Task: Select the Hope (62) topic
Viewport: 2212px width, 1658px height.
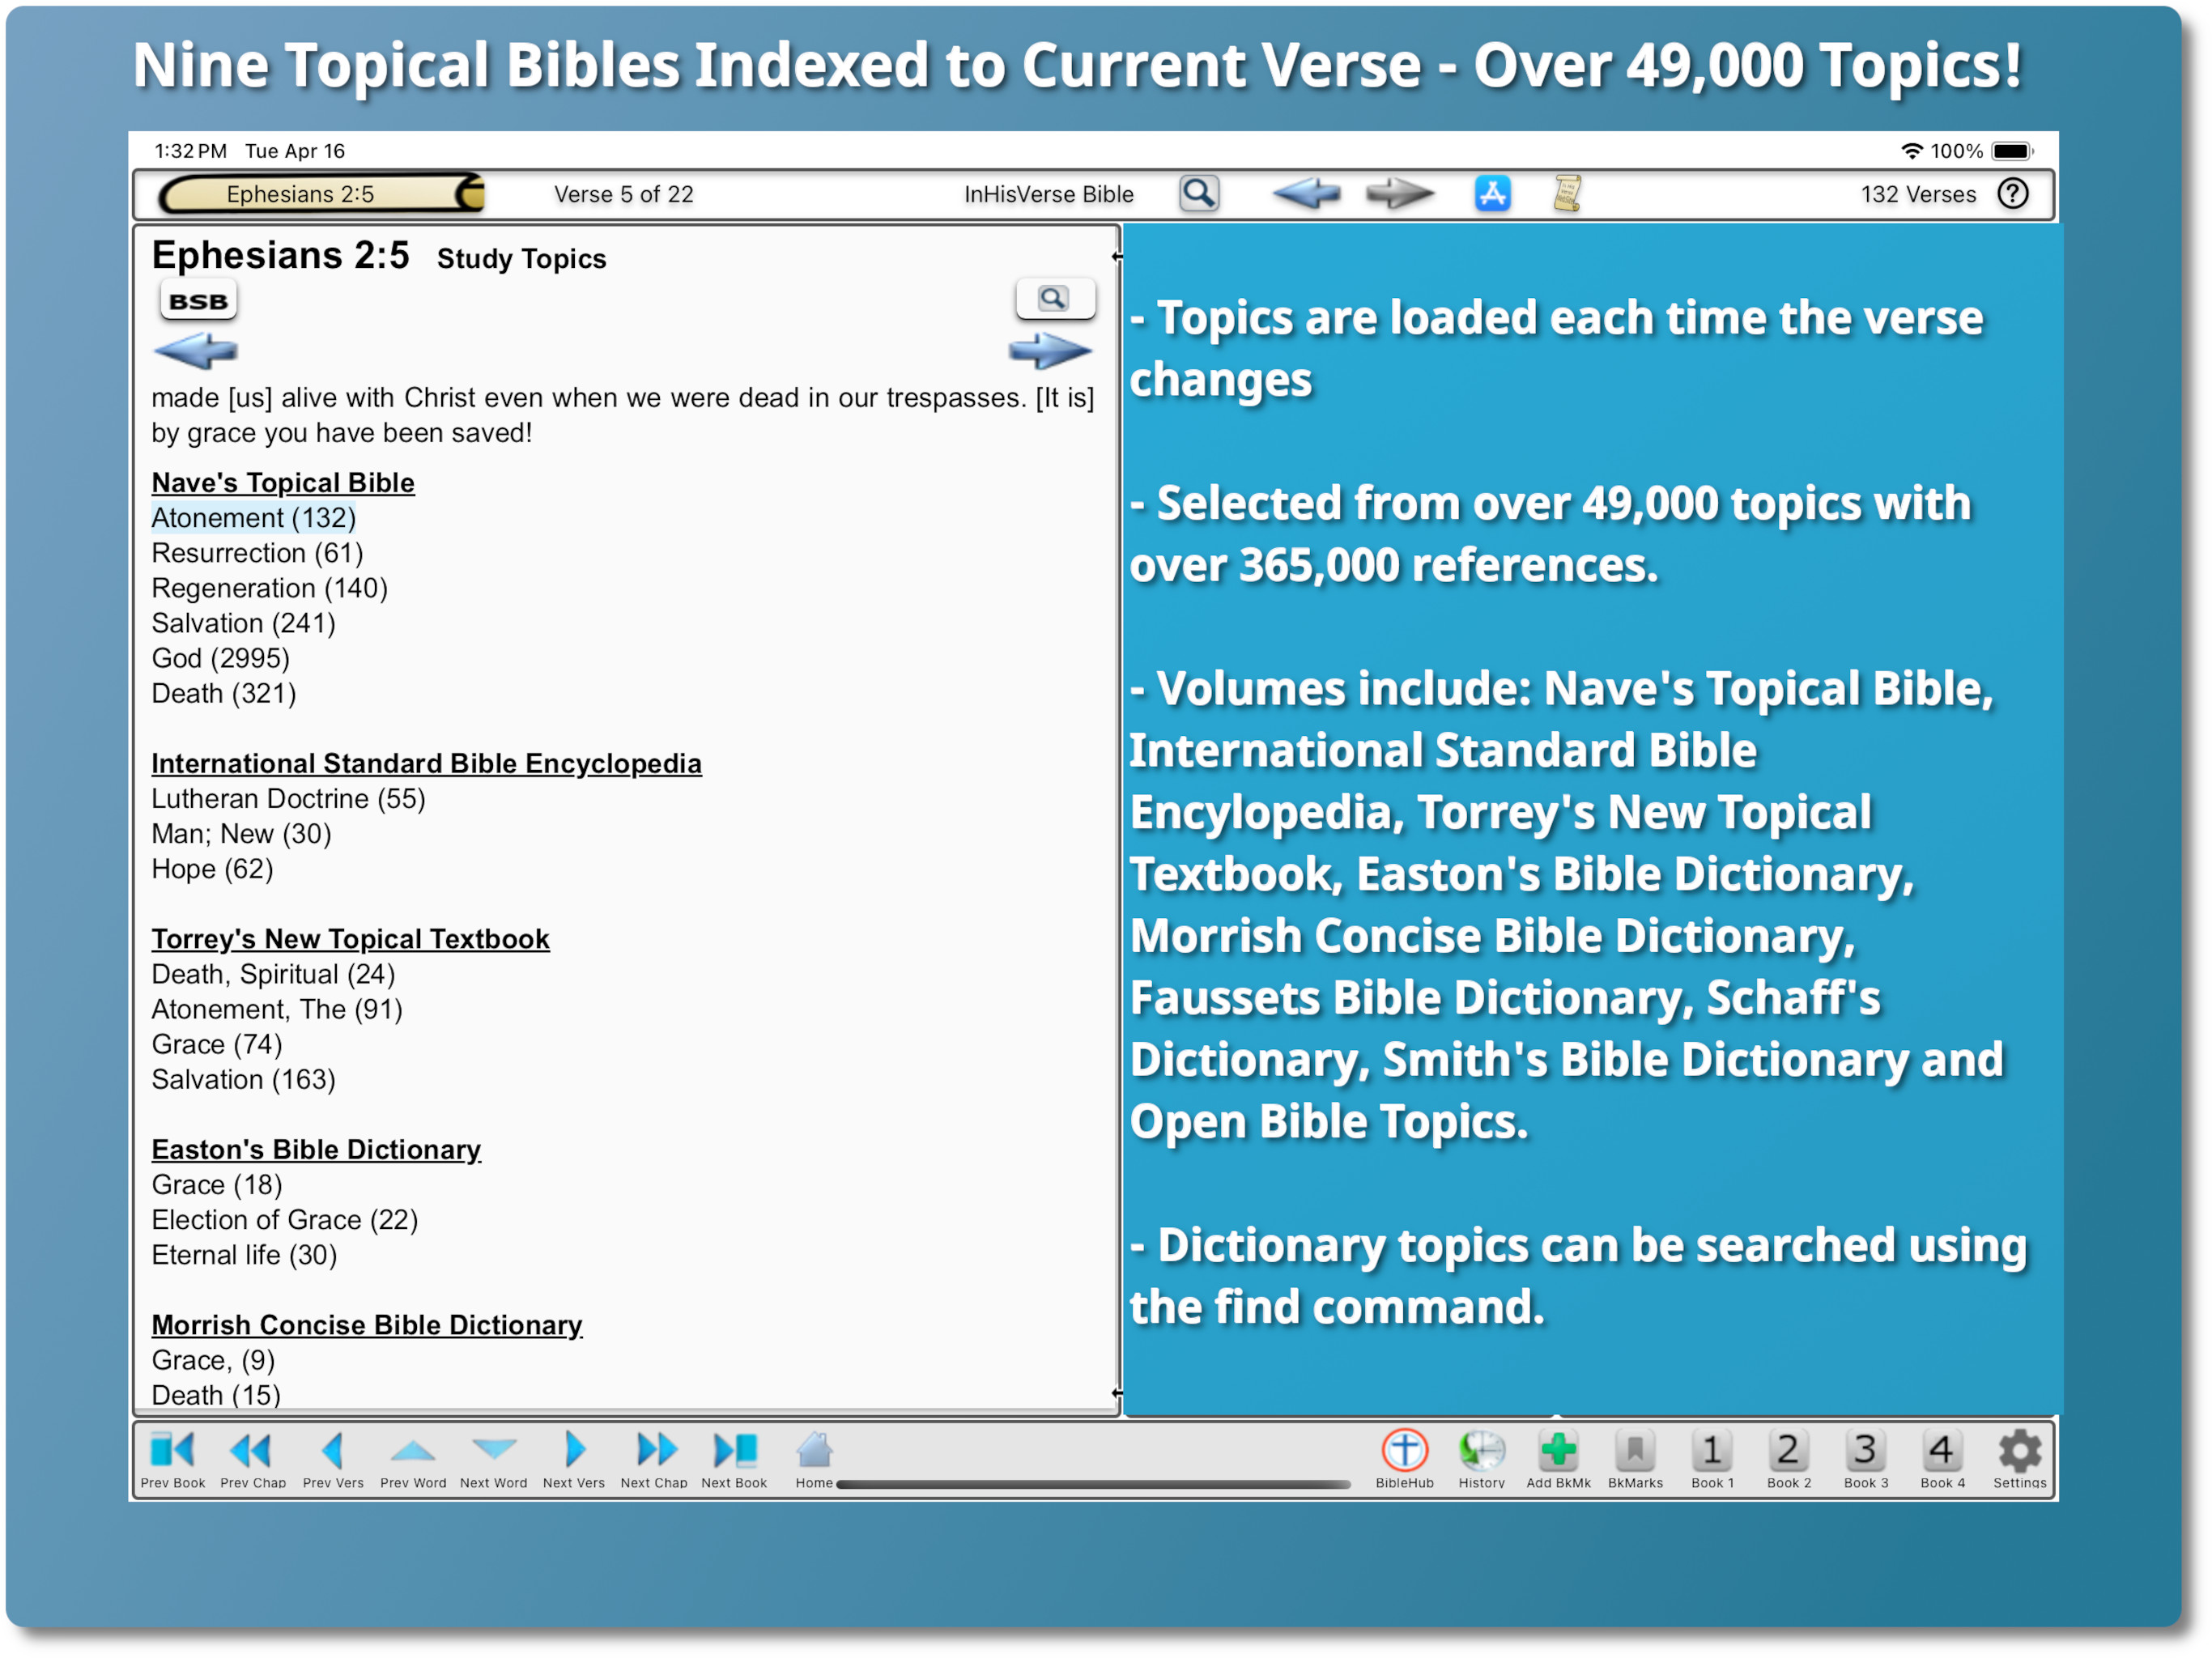Action: 212,869
